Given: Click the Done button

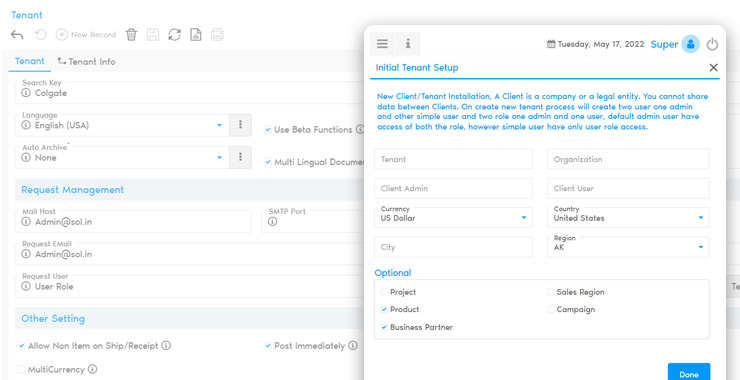Looking at the screenshot, I should point(689,372).
